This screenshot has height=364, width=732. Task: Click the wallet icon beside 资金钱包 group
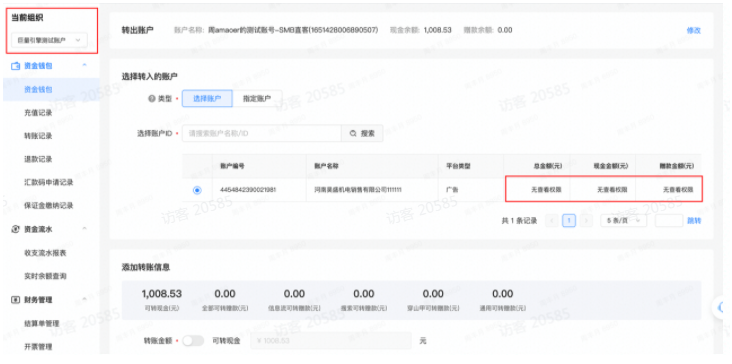click(15, 66)
